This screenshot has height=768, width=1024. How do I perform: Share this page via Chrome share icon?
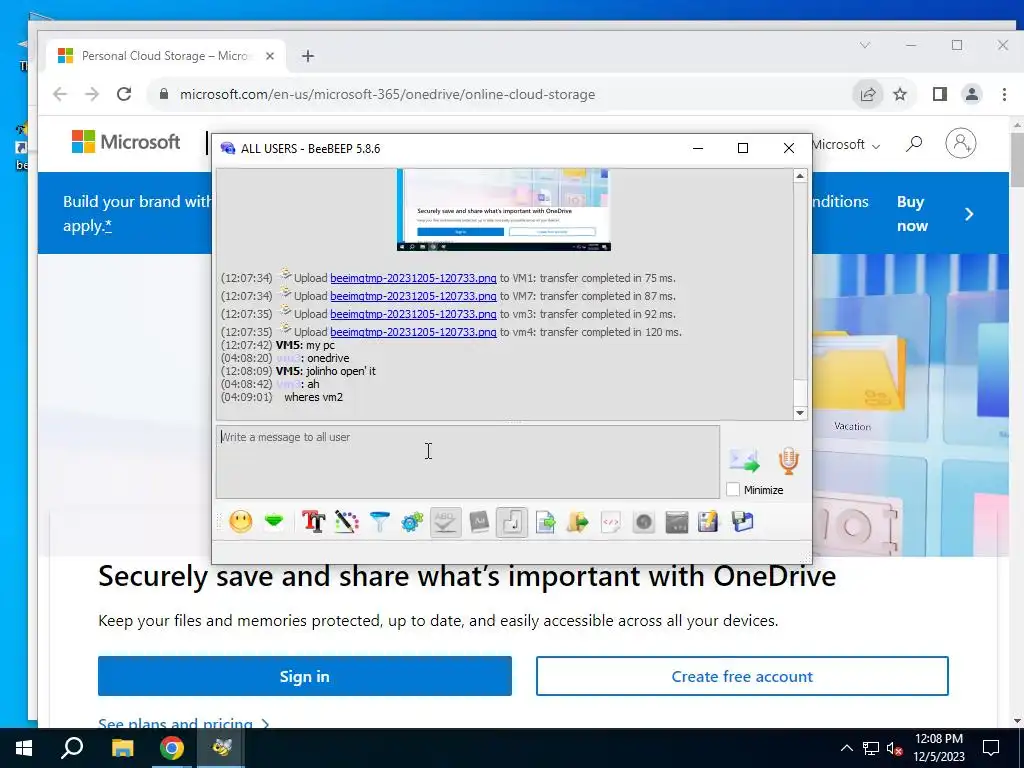pyautogui.click(x=867, y=94)
